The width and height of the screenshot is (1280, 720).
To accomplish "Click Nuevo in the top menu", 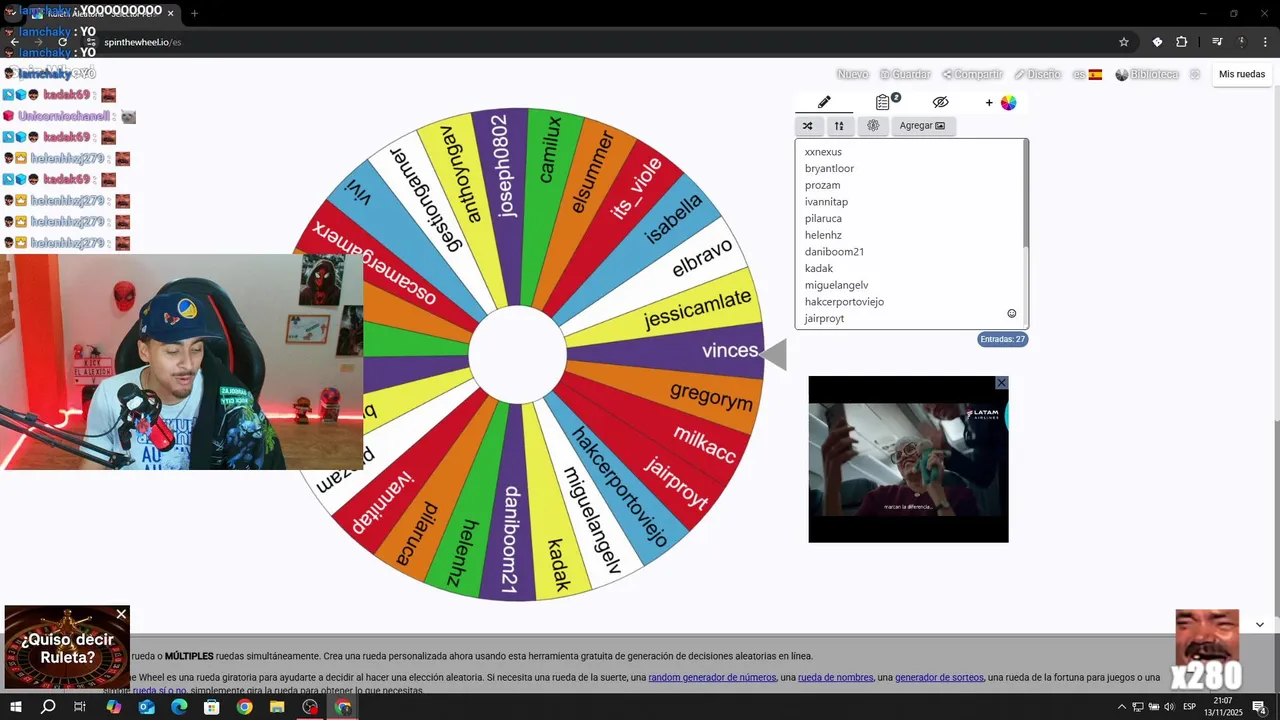I will point(852,74).
